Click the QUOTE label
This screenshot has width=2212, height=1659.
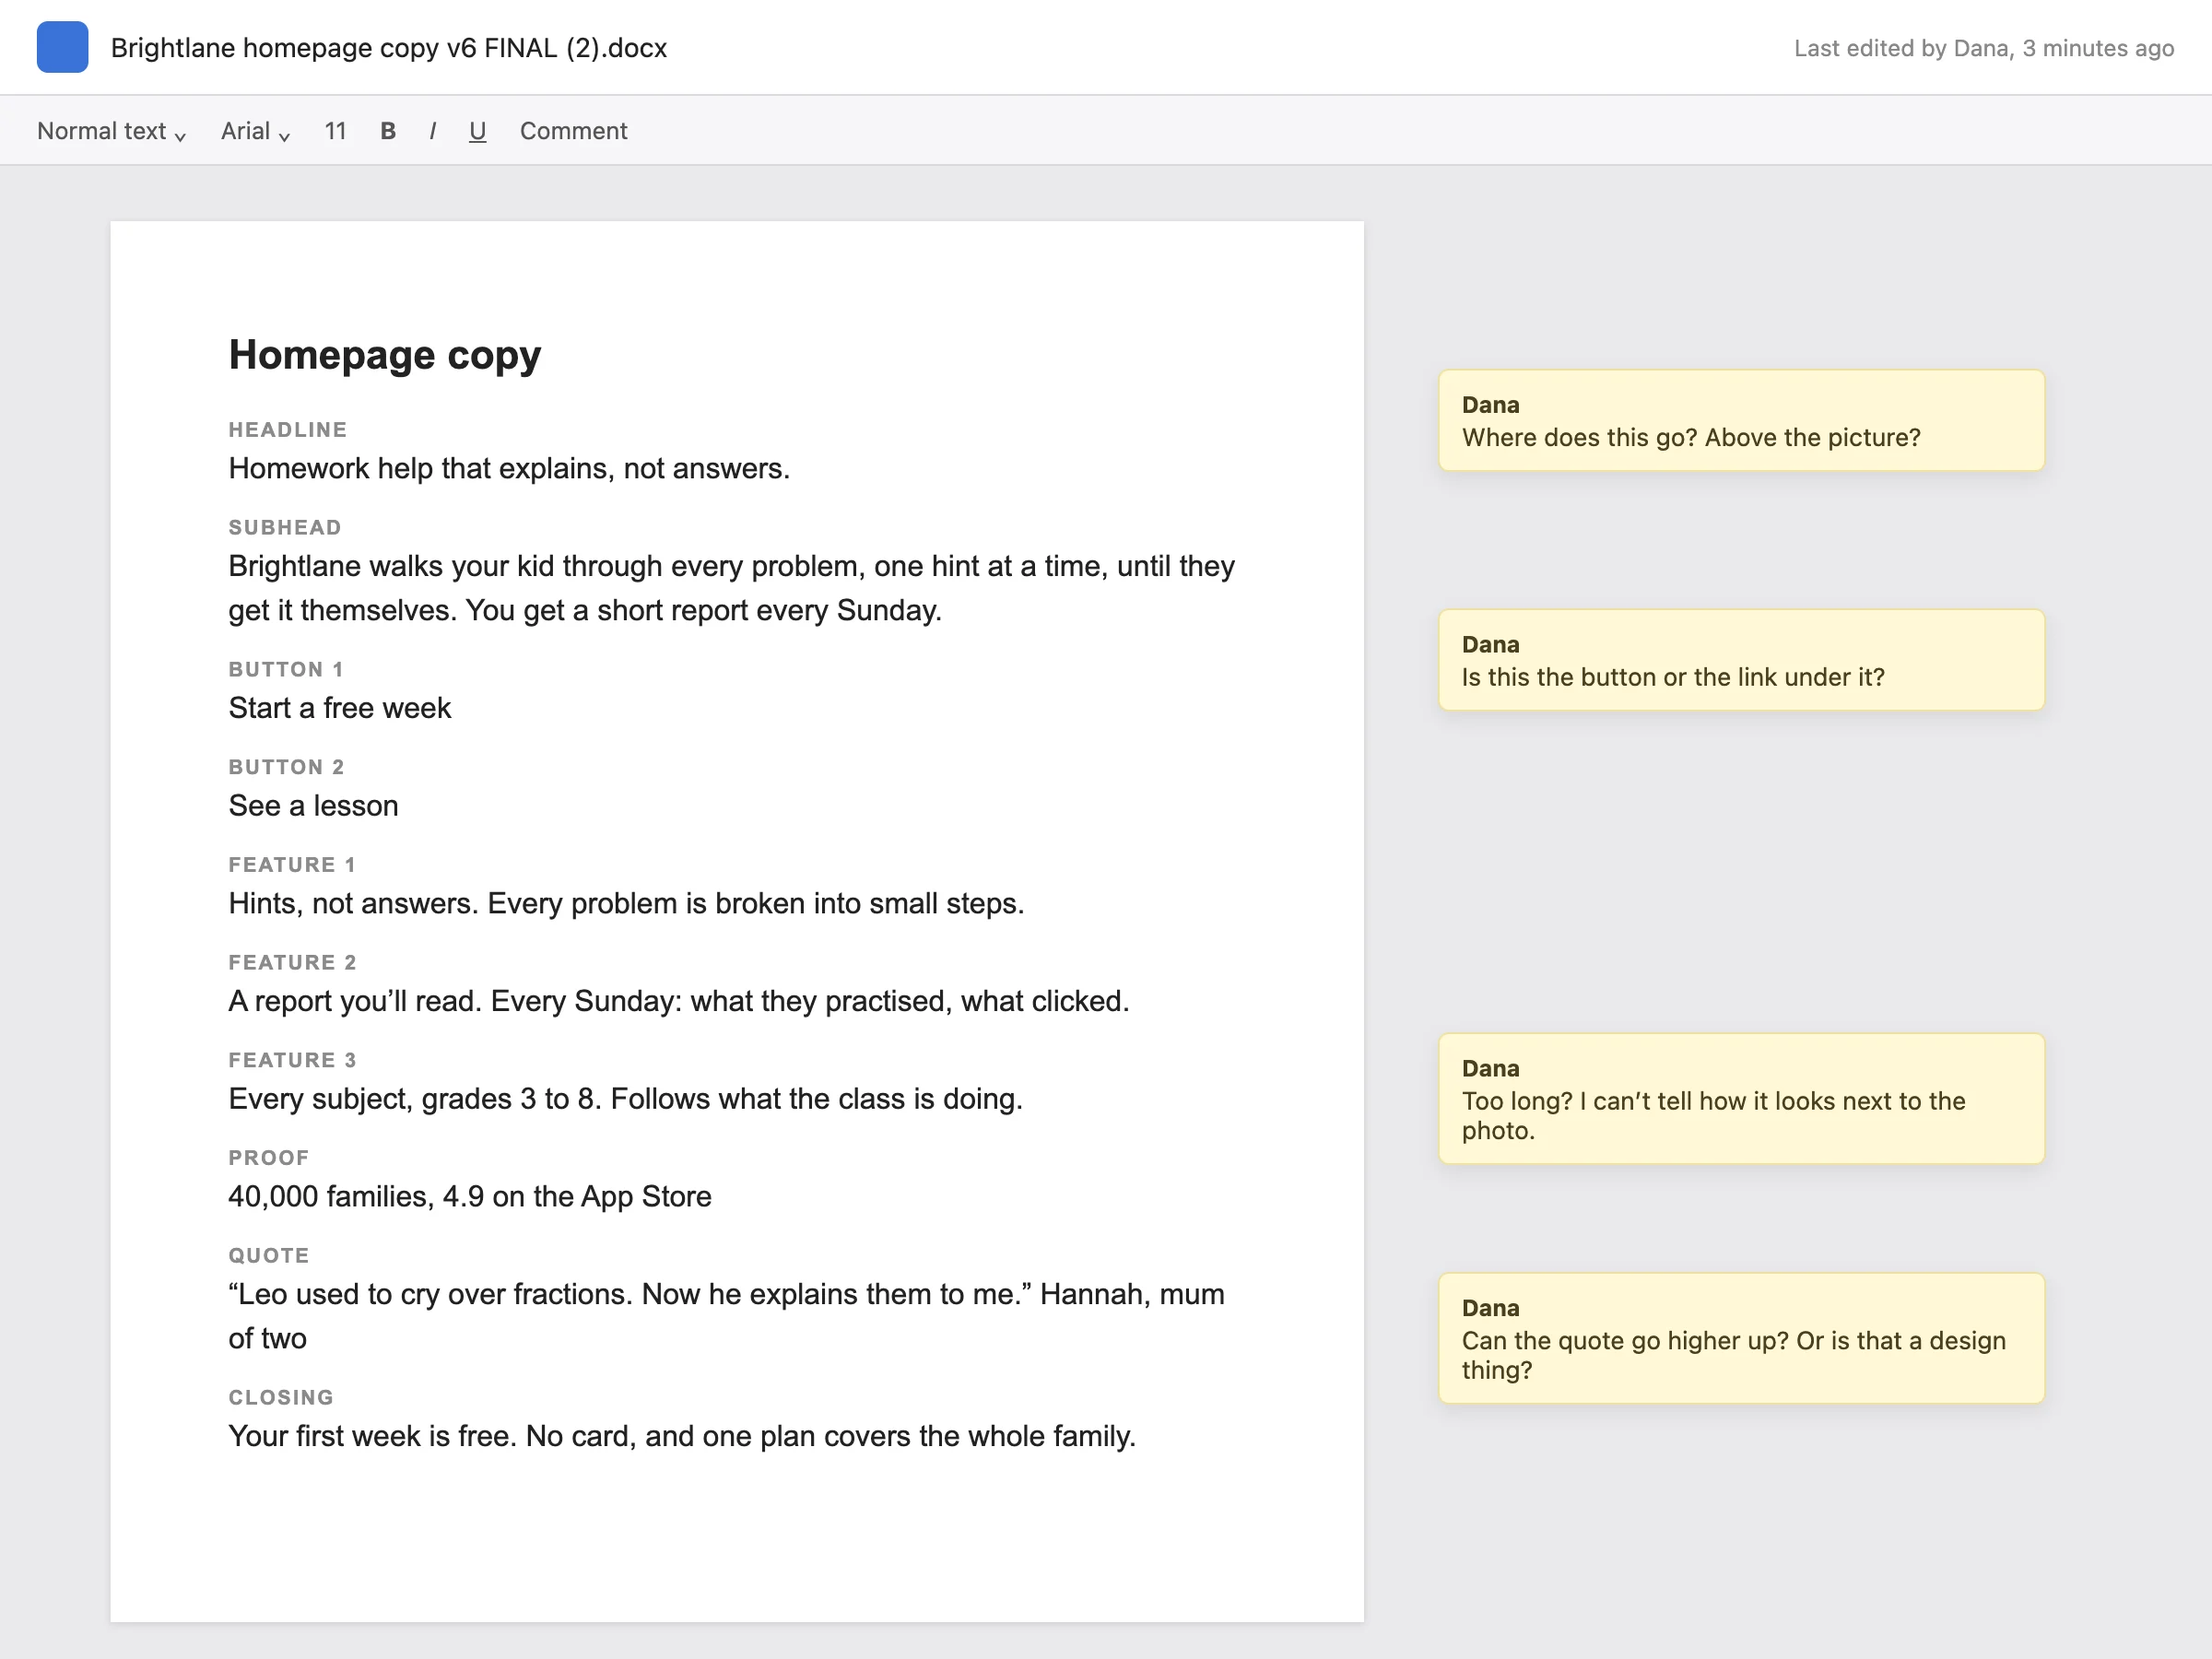269,1255
